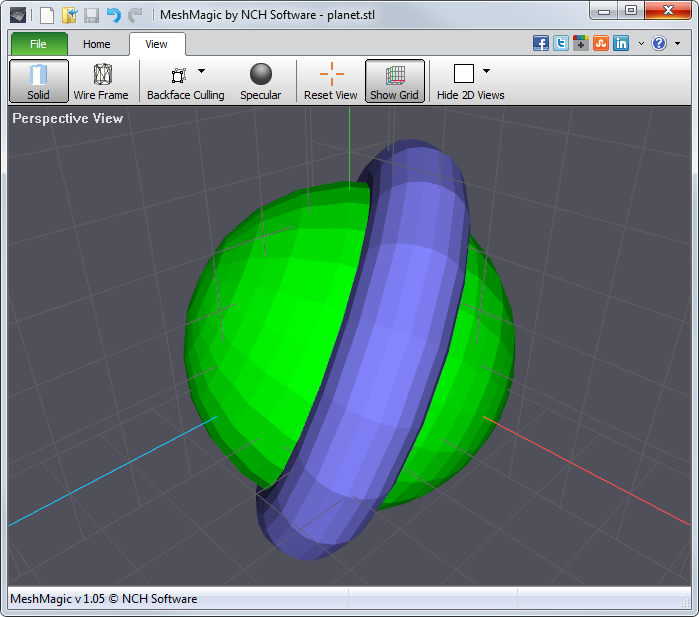699x617 pixels.
Task: Expand the Backface Culling dropdown arrow
Action: click(201, 72)
